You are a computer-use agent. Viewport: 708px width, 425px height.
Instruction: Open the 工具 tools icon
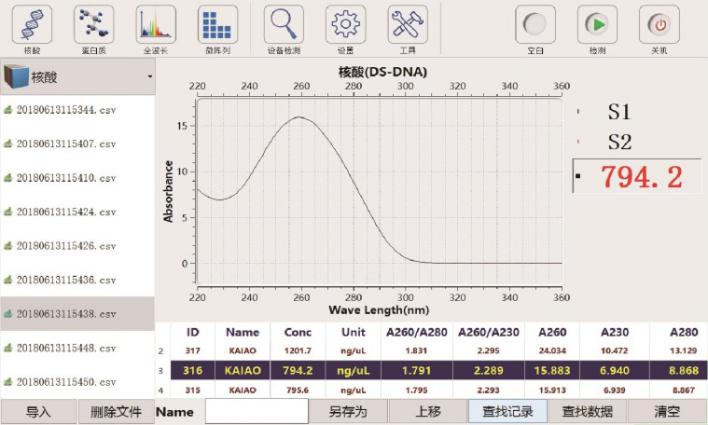coord(408,25)
